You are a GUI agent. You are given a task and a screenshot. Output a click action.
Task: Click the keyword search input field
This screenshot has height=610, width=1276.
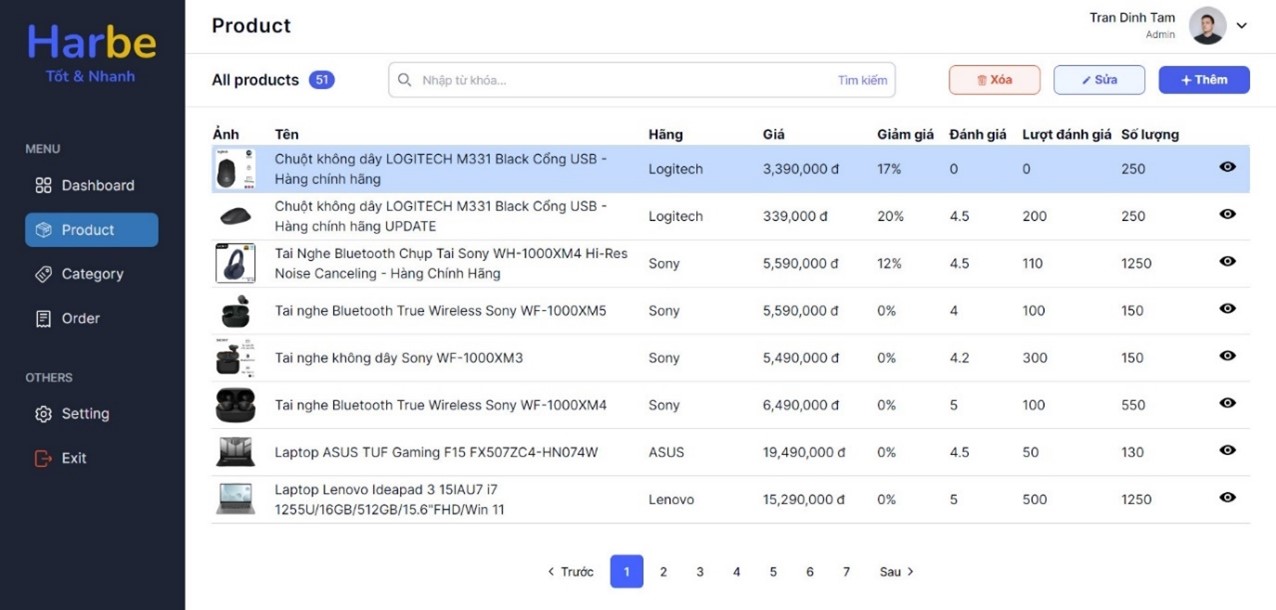[x=642, y=80]
